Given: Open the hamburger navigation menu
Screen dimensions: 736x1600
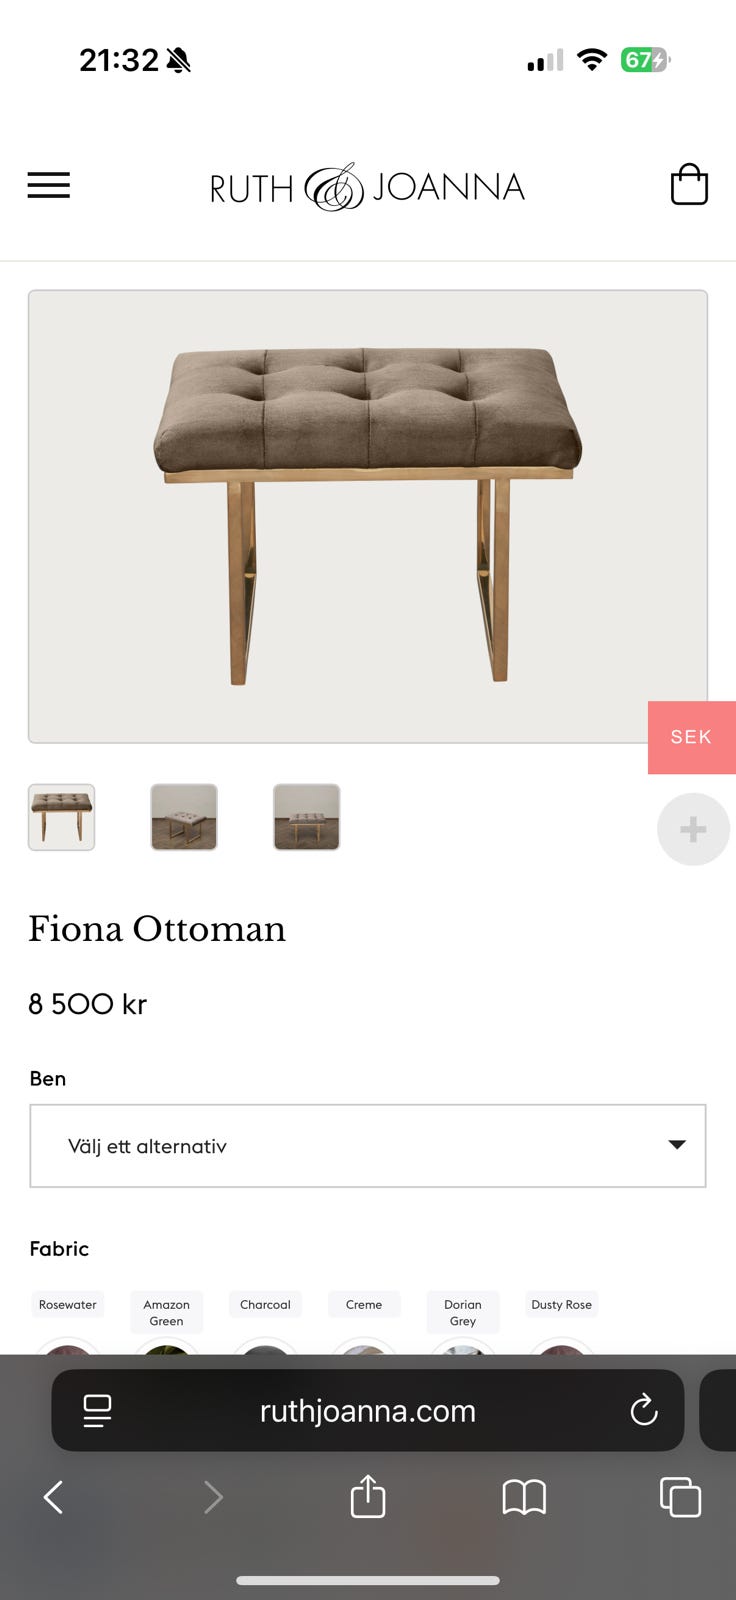Looking at the screenshot, I should pos(48,185).
